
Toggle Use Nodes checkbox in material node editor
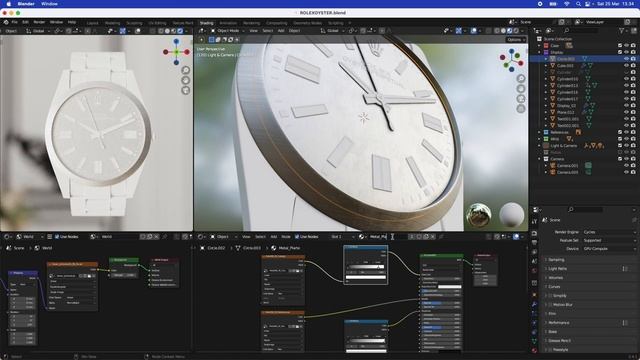tap(297, 237)
